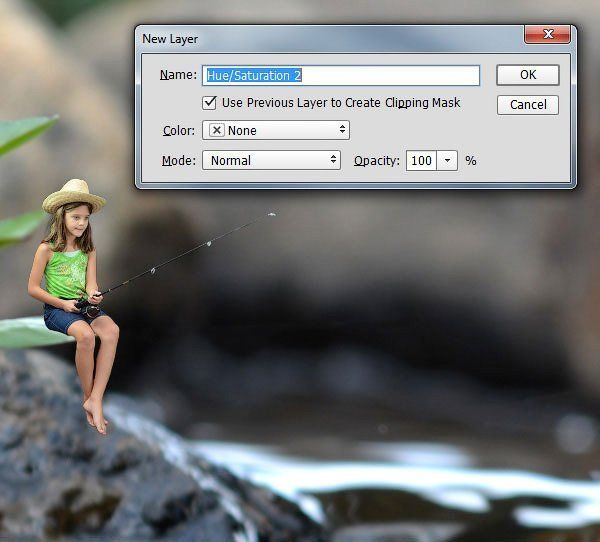This screenshot has height=542, width=600.
Task: Toggle Use Previous Layer to Create Clipping Mask
Action: tap(209, 103)
